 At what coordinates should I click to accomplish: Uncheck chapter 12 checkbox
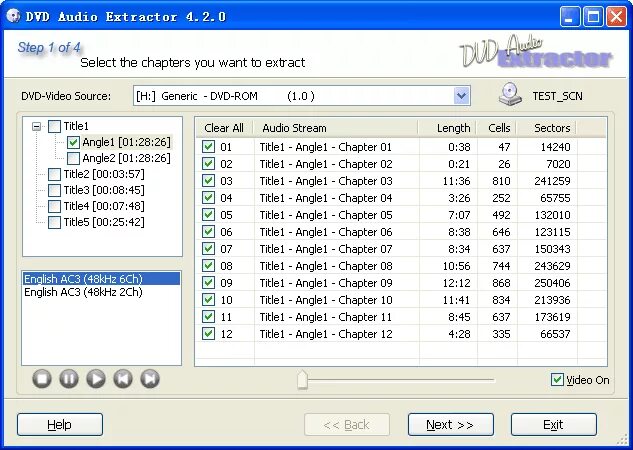click(x=208, y=333)
